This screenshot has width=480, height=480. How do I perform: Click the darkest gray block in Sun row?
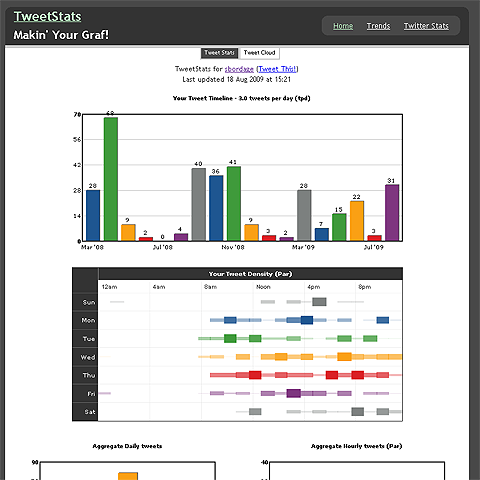(319, 302)
